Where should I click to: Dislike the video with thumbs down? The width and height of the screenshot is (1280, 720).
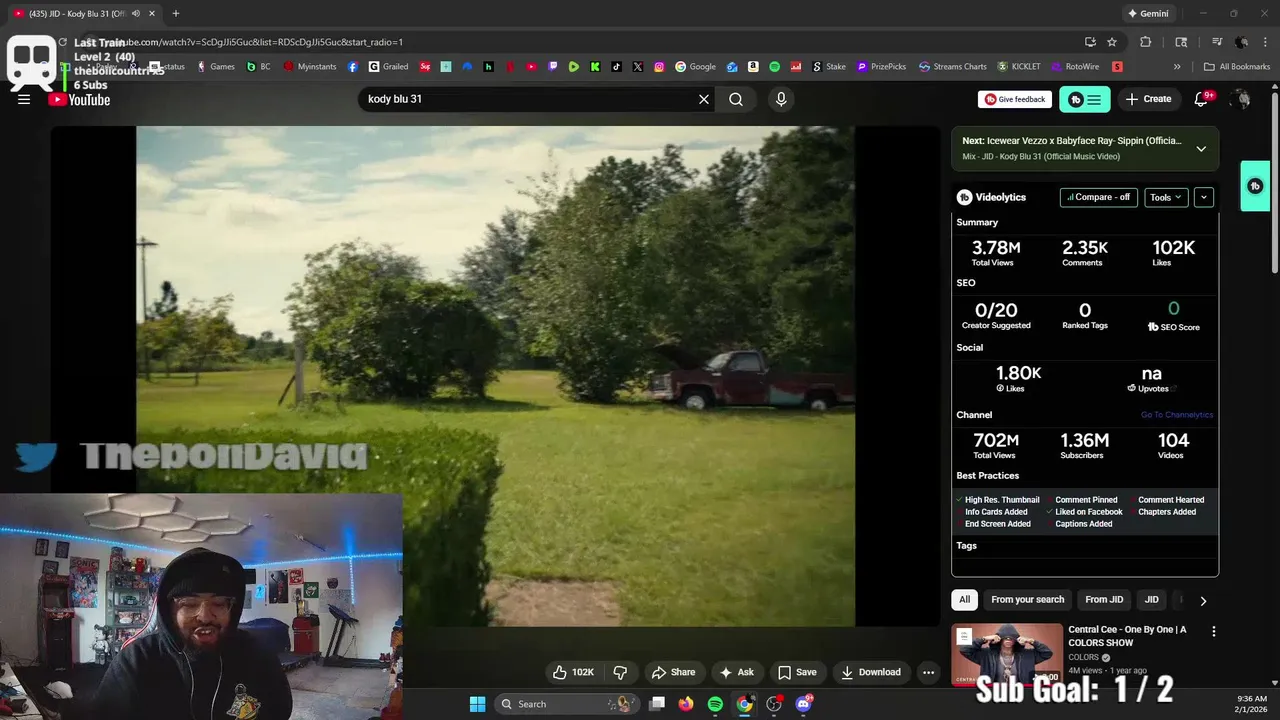(x=620, y=672)
